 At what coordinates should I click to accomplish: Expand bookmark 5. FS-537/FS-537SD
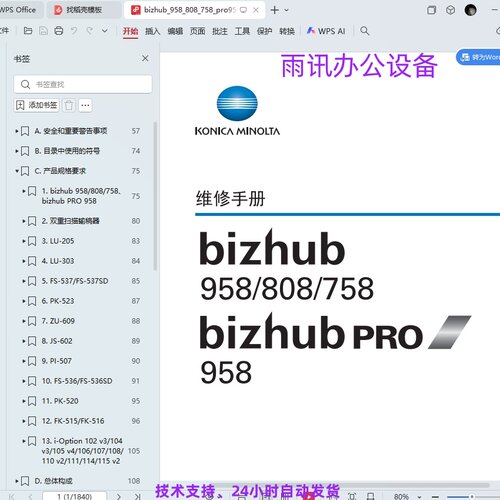point(24,281)
